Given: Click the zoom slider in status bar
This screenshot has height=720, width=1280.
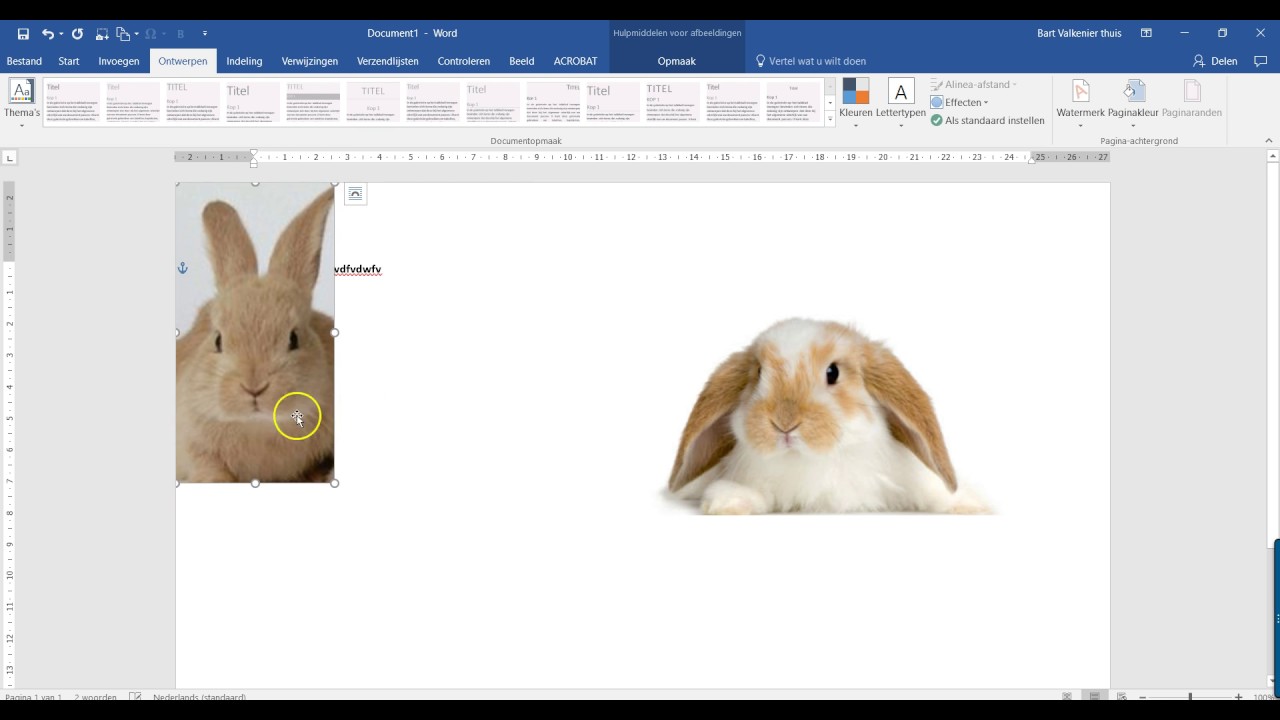Looking at the screenshot, I should (1190, 697).
